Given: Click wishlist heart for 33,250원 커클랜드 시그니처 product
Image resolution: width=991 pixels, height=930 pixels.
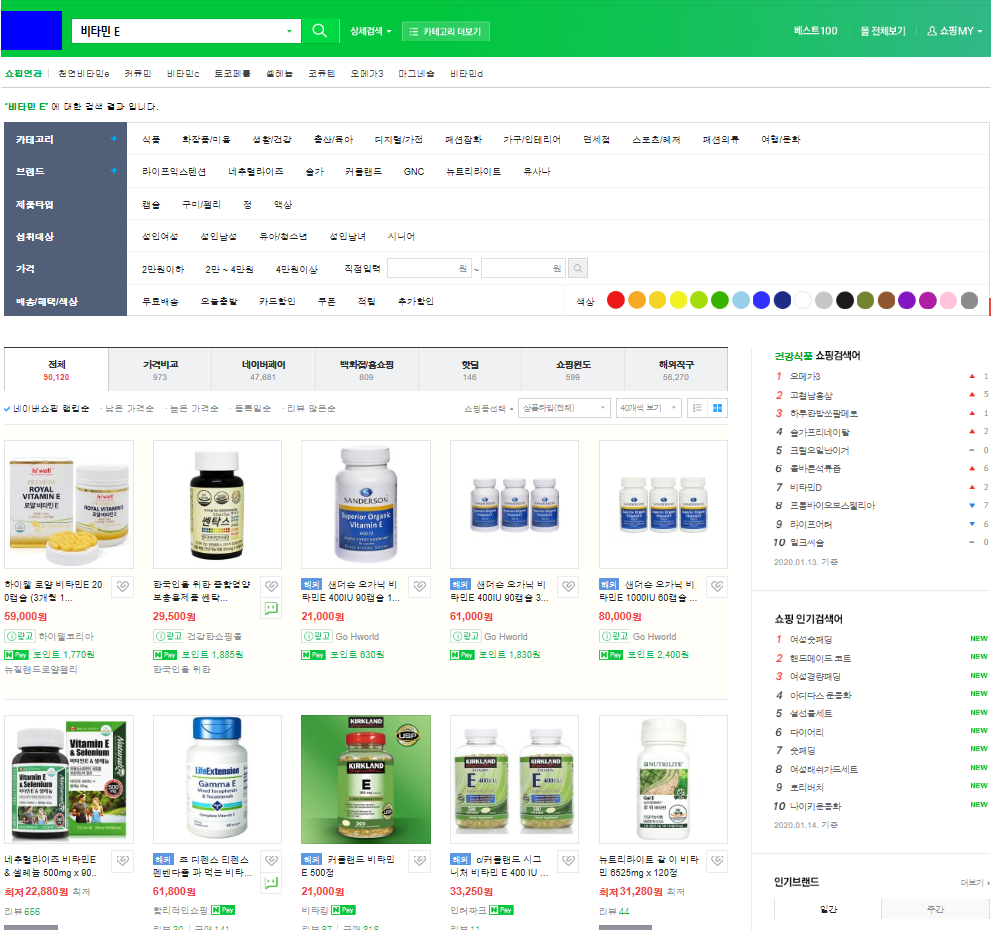Looking at the screenshot, I should [x=569, y=861].
